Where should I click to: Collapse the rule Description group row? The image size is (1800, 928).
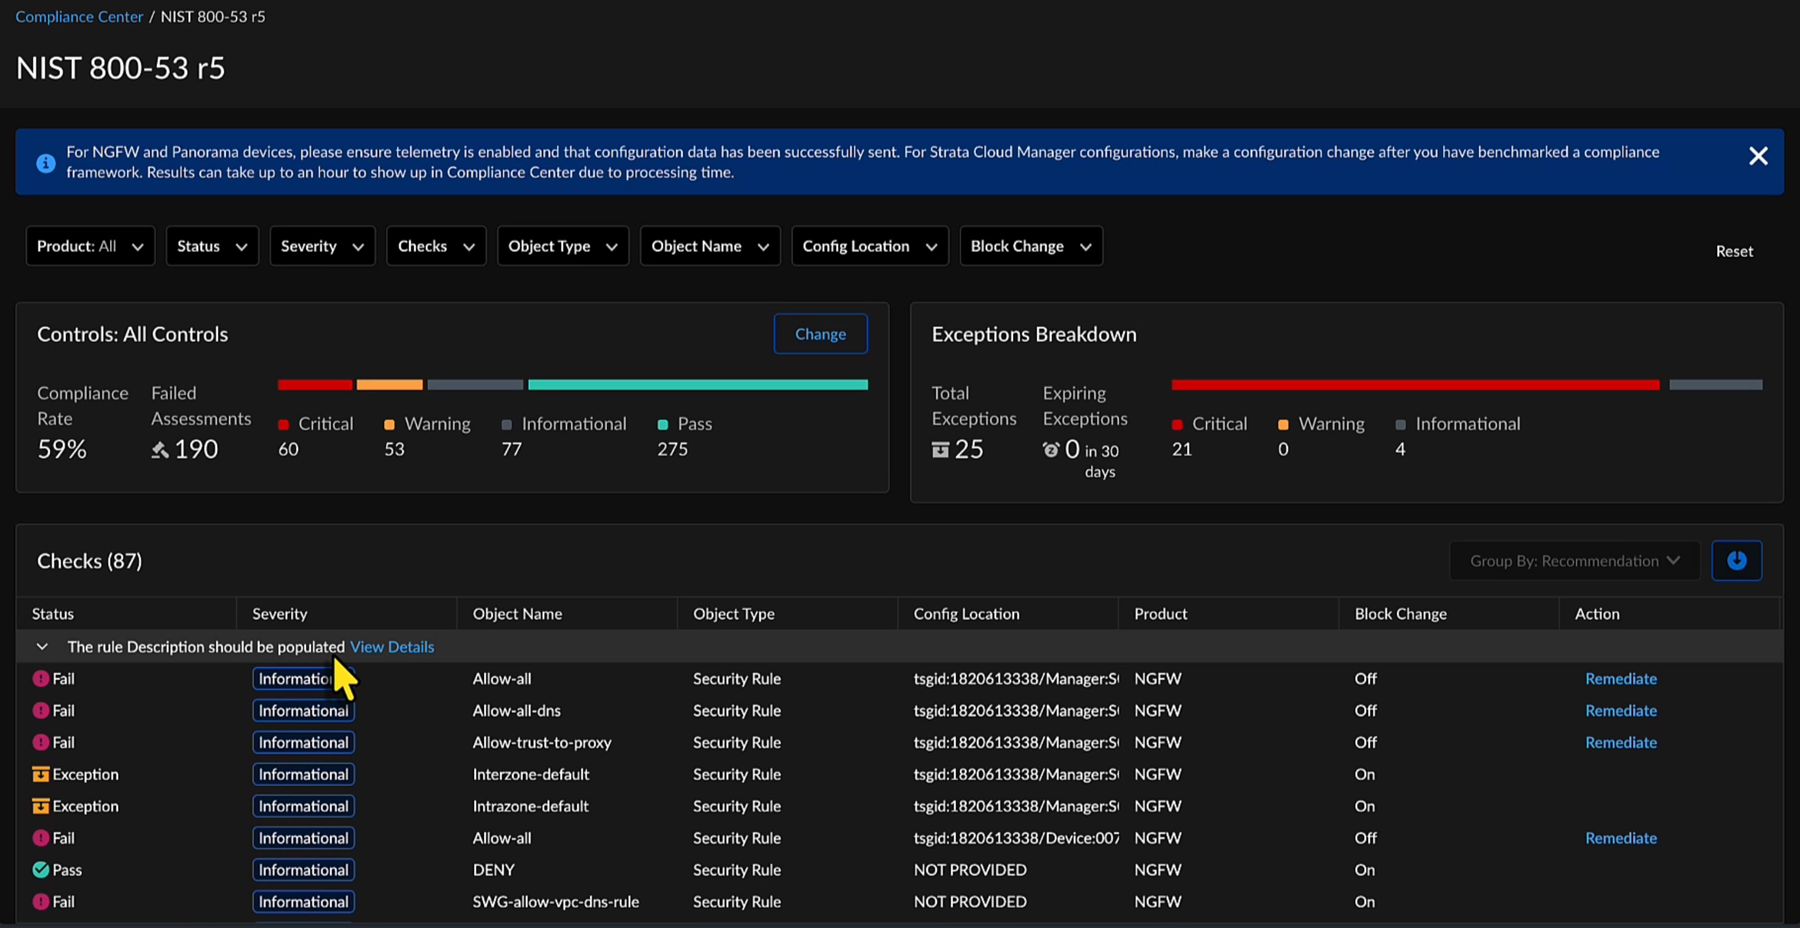point(42,647)
